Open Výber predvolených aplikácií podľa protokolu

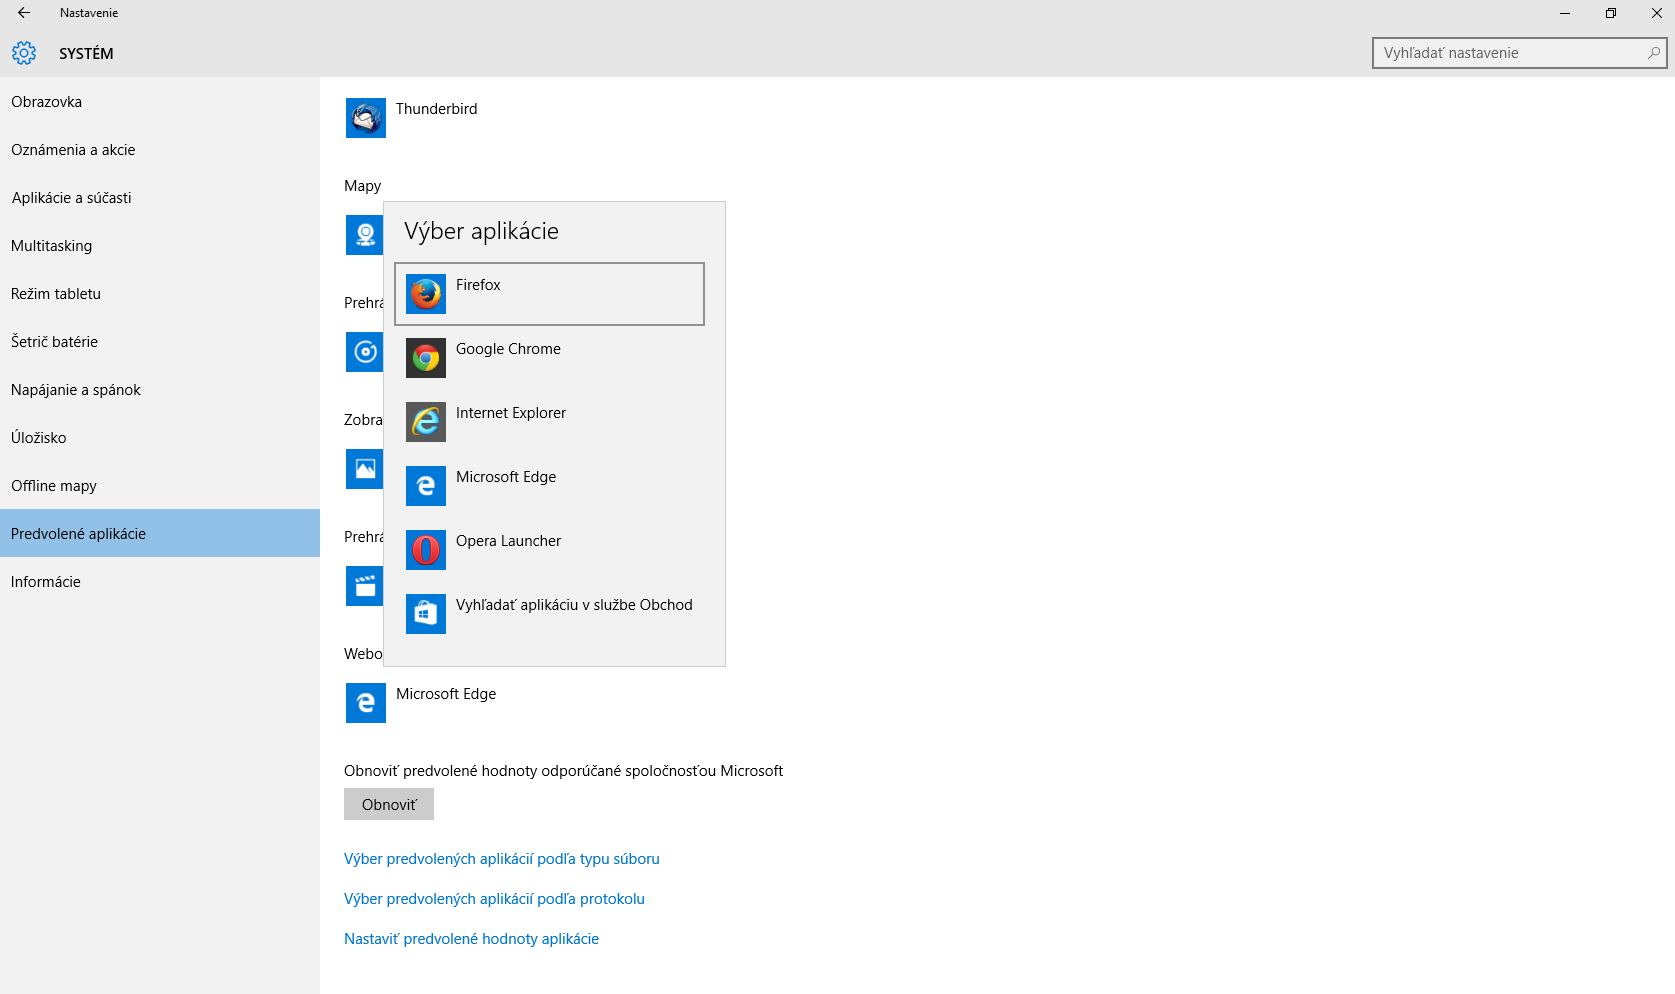click(x=494, y=899)
